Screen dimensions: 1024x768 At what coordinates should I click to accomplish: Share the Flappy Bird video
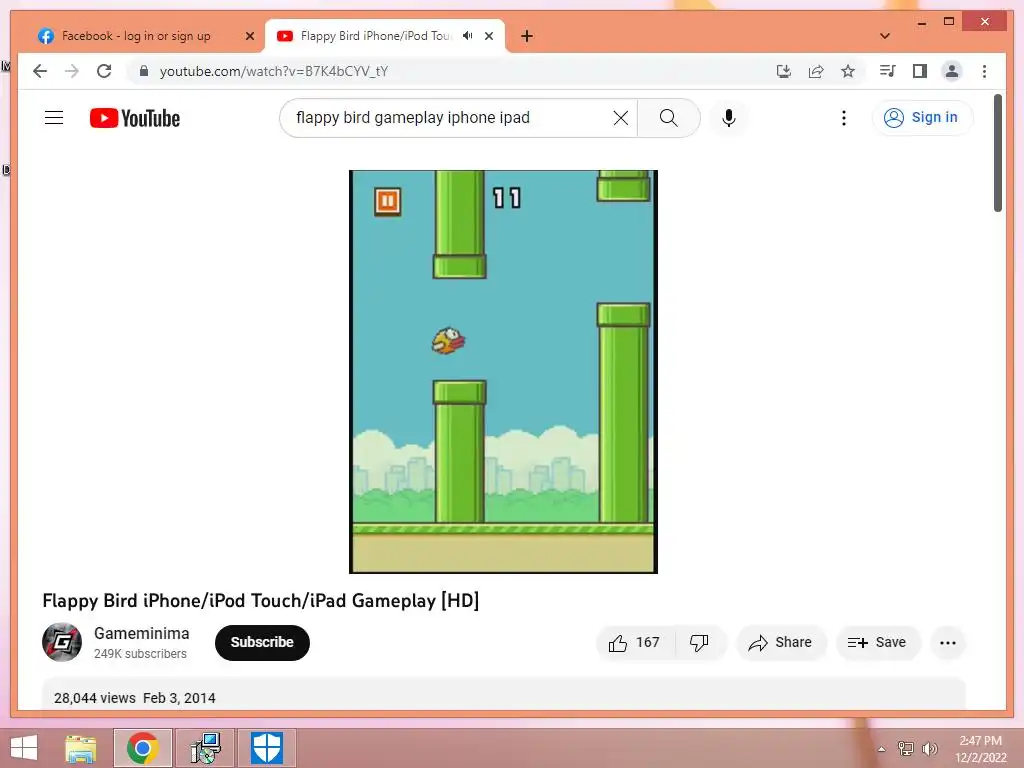pyautogui.click(x=781, y=643)
